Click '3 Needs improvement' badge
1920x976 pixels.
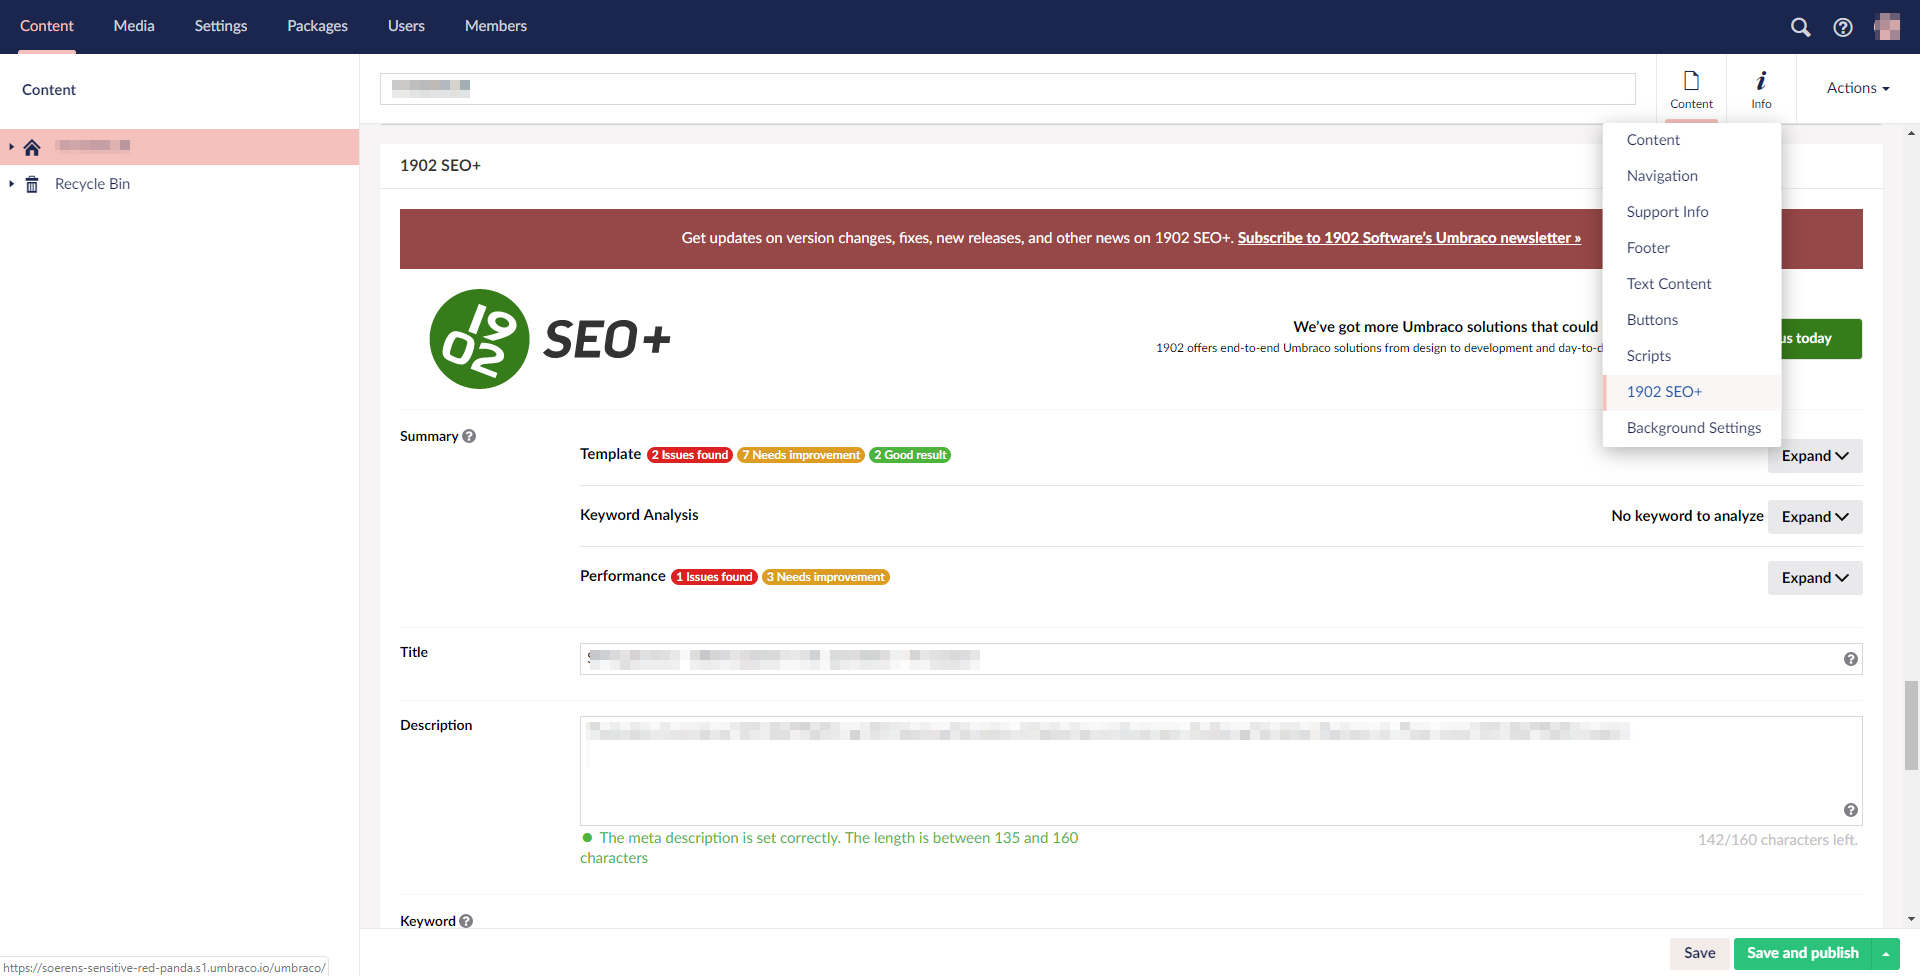826,577
